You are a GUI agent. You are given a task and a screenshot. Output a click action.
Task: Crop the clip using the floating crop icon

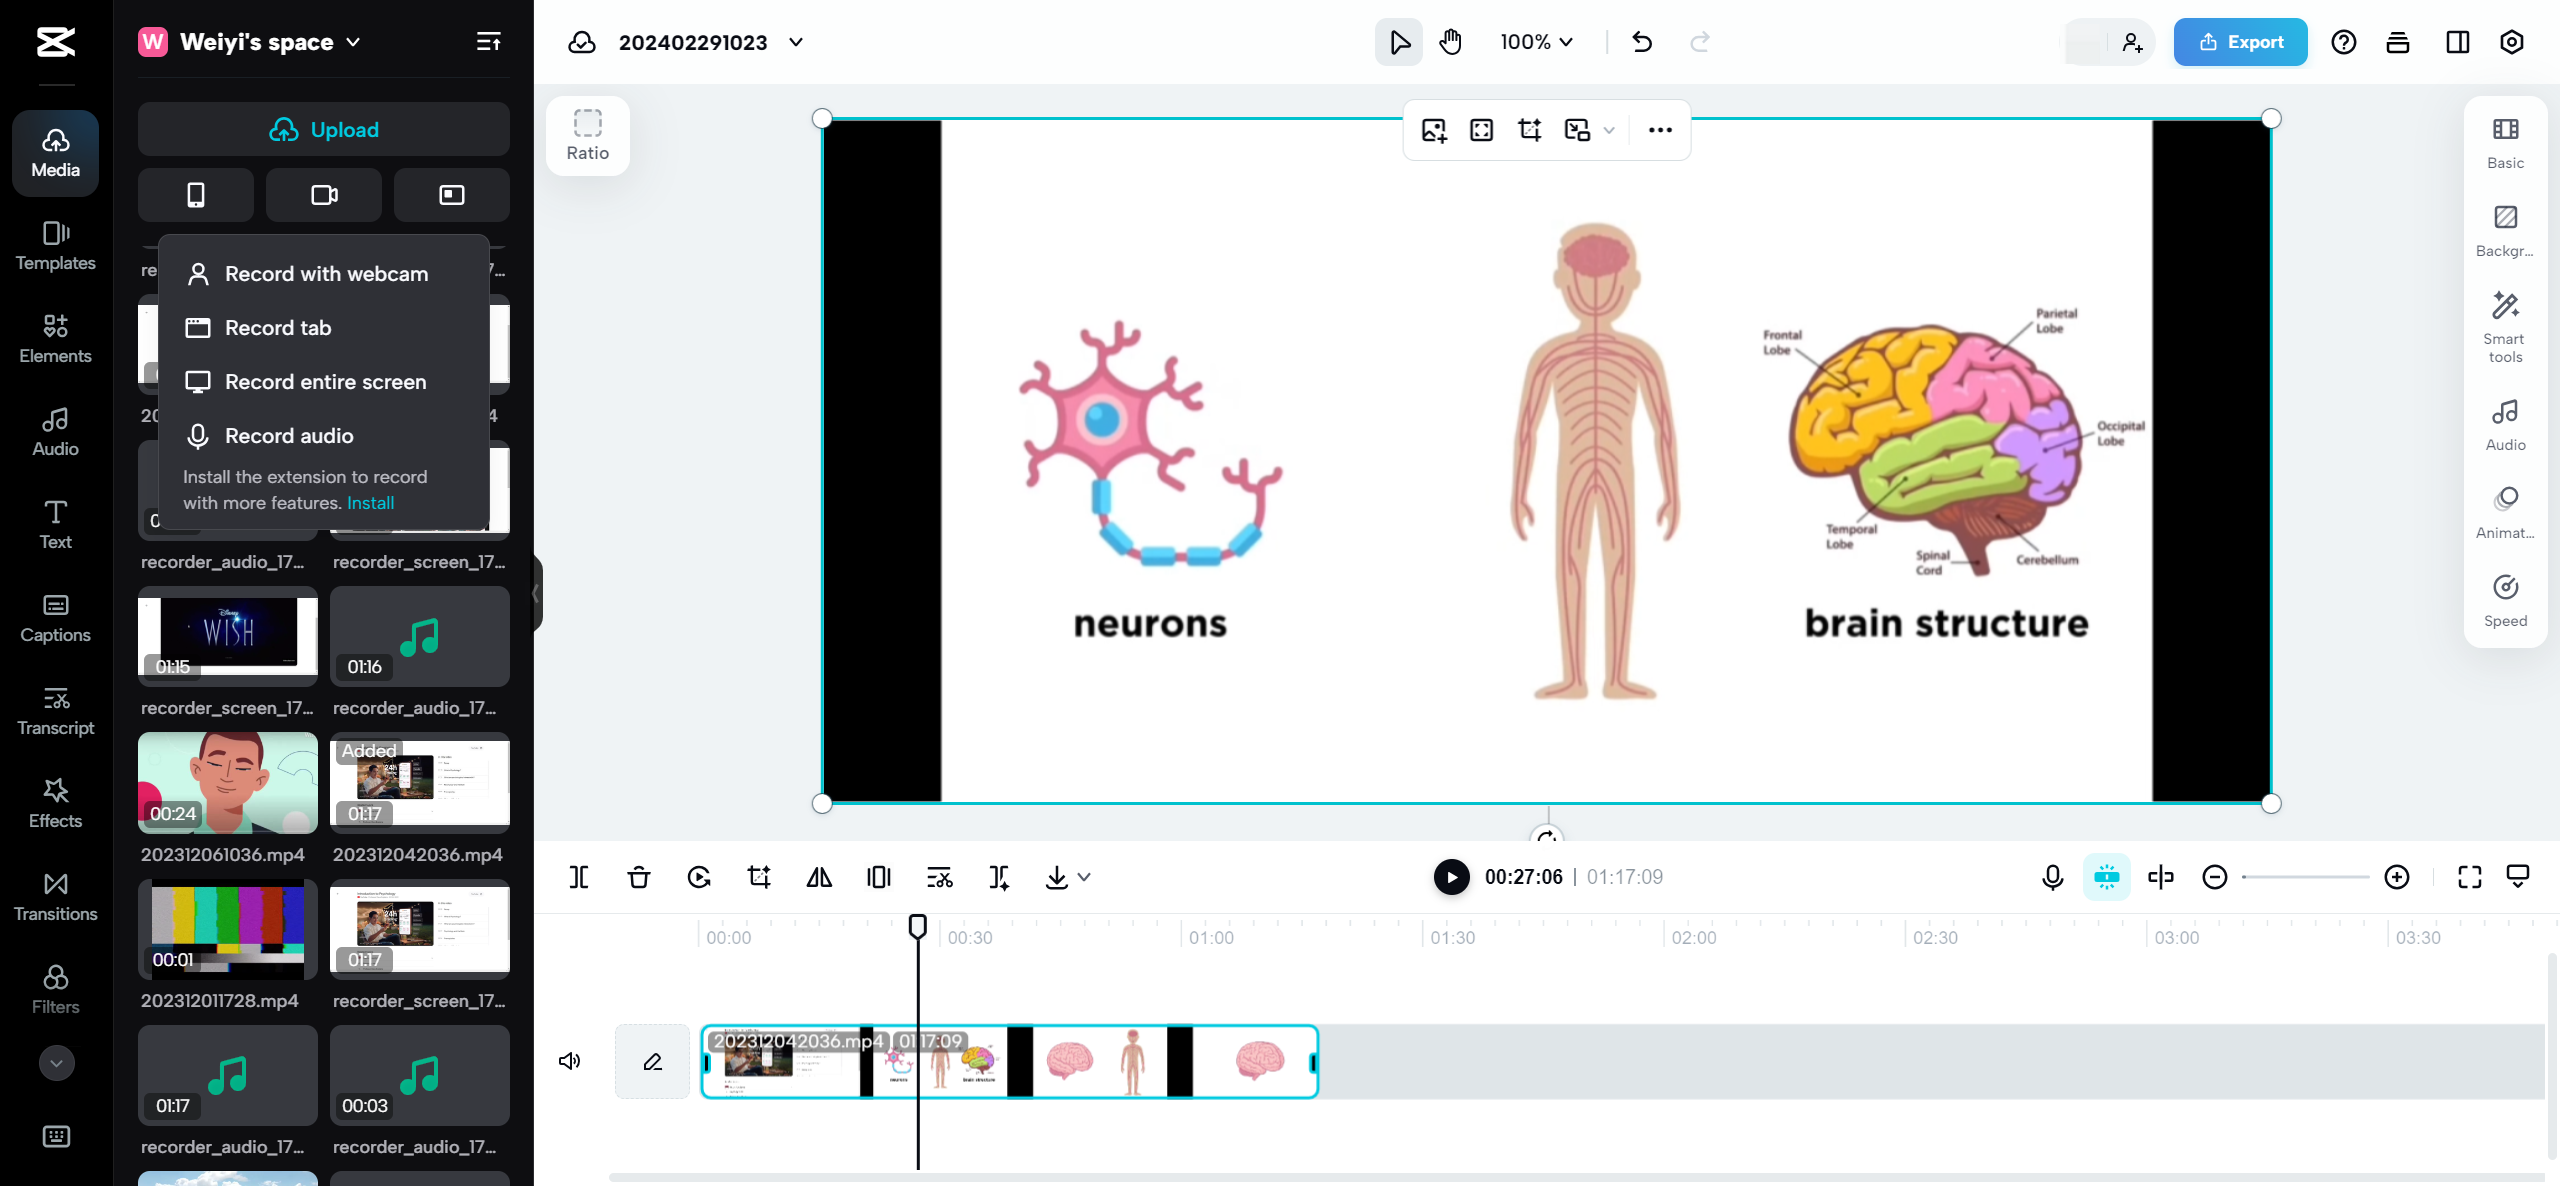pyautogui.click(x=1529, y=130)
